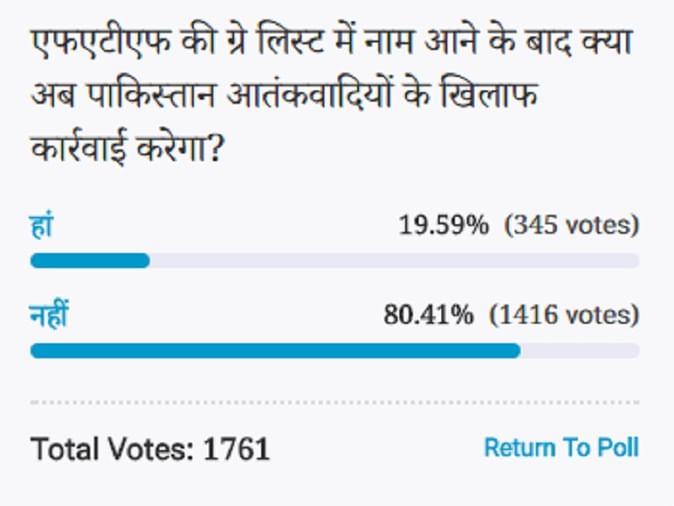Select the 19.59% percentage text
674x506 pixels.
tap(443, 225)
